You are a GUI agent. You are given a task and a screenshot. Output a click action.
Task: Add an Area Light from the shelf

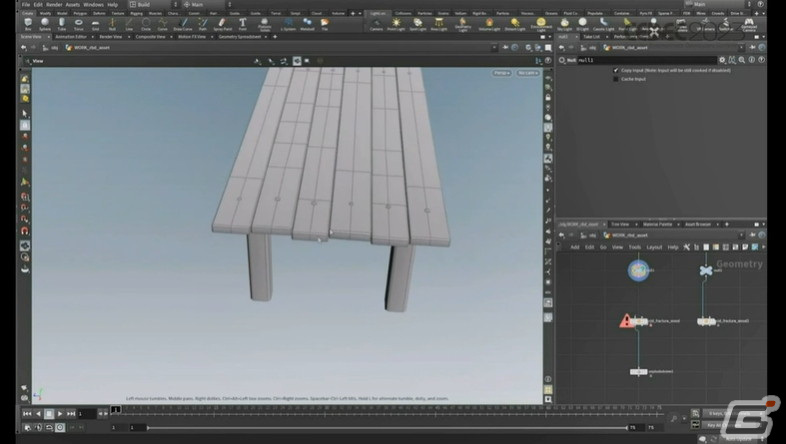coord(439,24)
